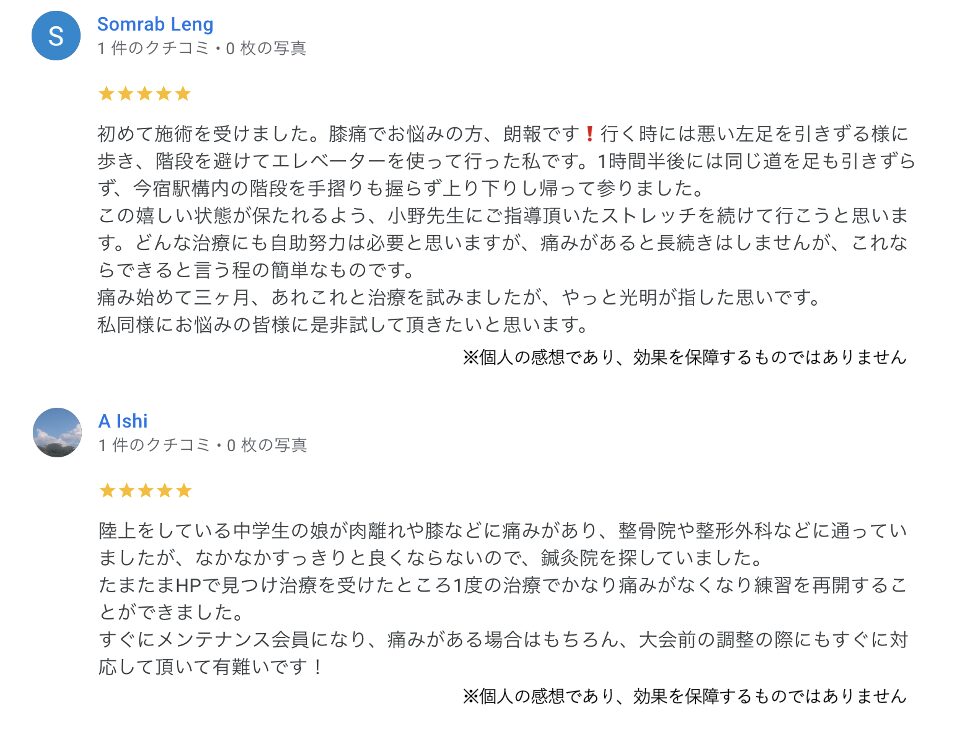Click disclaimer note below A Ishi's review
Screen dimensions: 956x732
(684, 696)
